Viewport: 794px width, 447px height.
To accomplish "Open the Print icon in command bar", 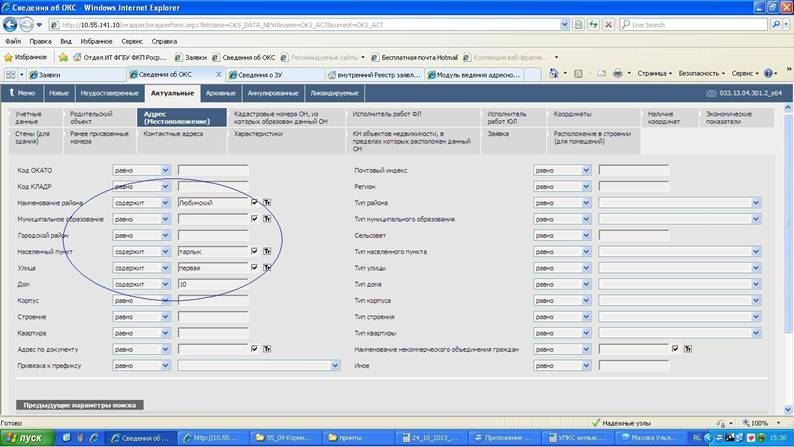I will pos(618,74).
